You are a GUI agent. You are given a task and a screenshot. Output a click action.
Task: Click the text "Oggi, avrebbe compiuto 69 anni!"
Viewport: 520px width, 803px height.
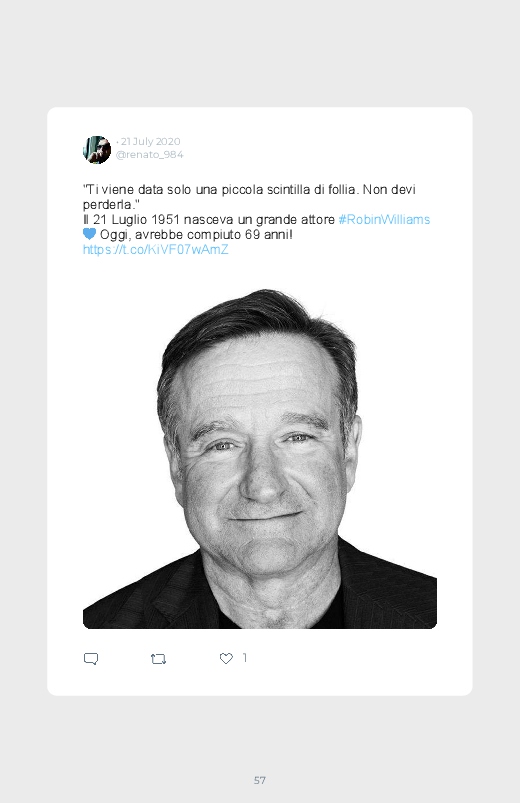(196, 235)
